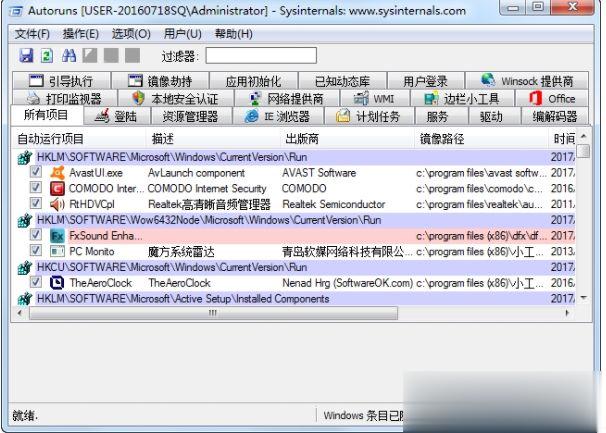Switch to the 编解码器 tab

[x=555, y=116]
